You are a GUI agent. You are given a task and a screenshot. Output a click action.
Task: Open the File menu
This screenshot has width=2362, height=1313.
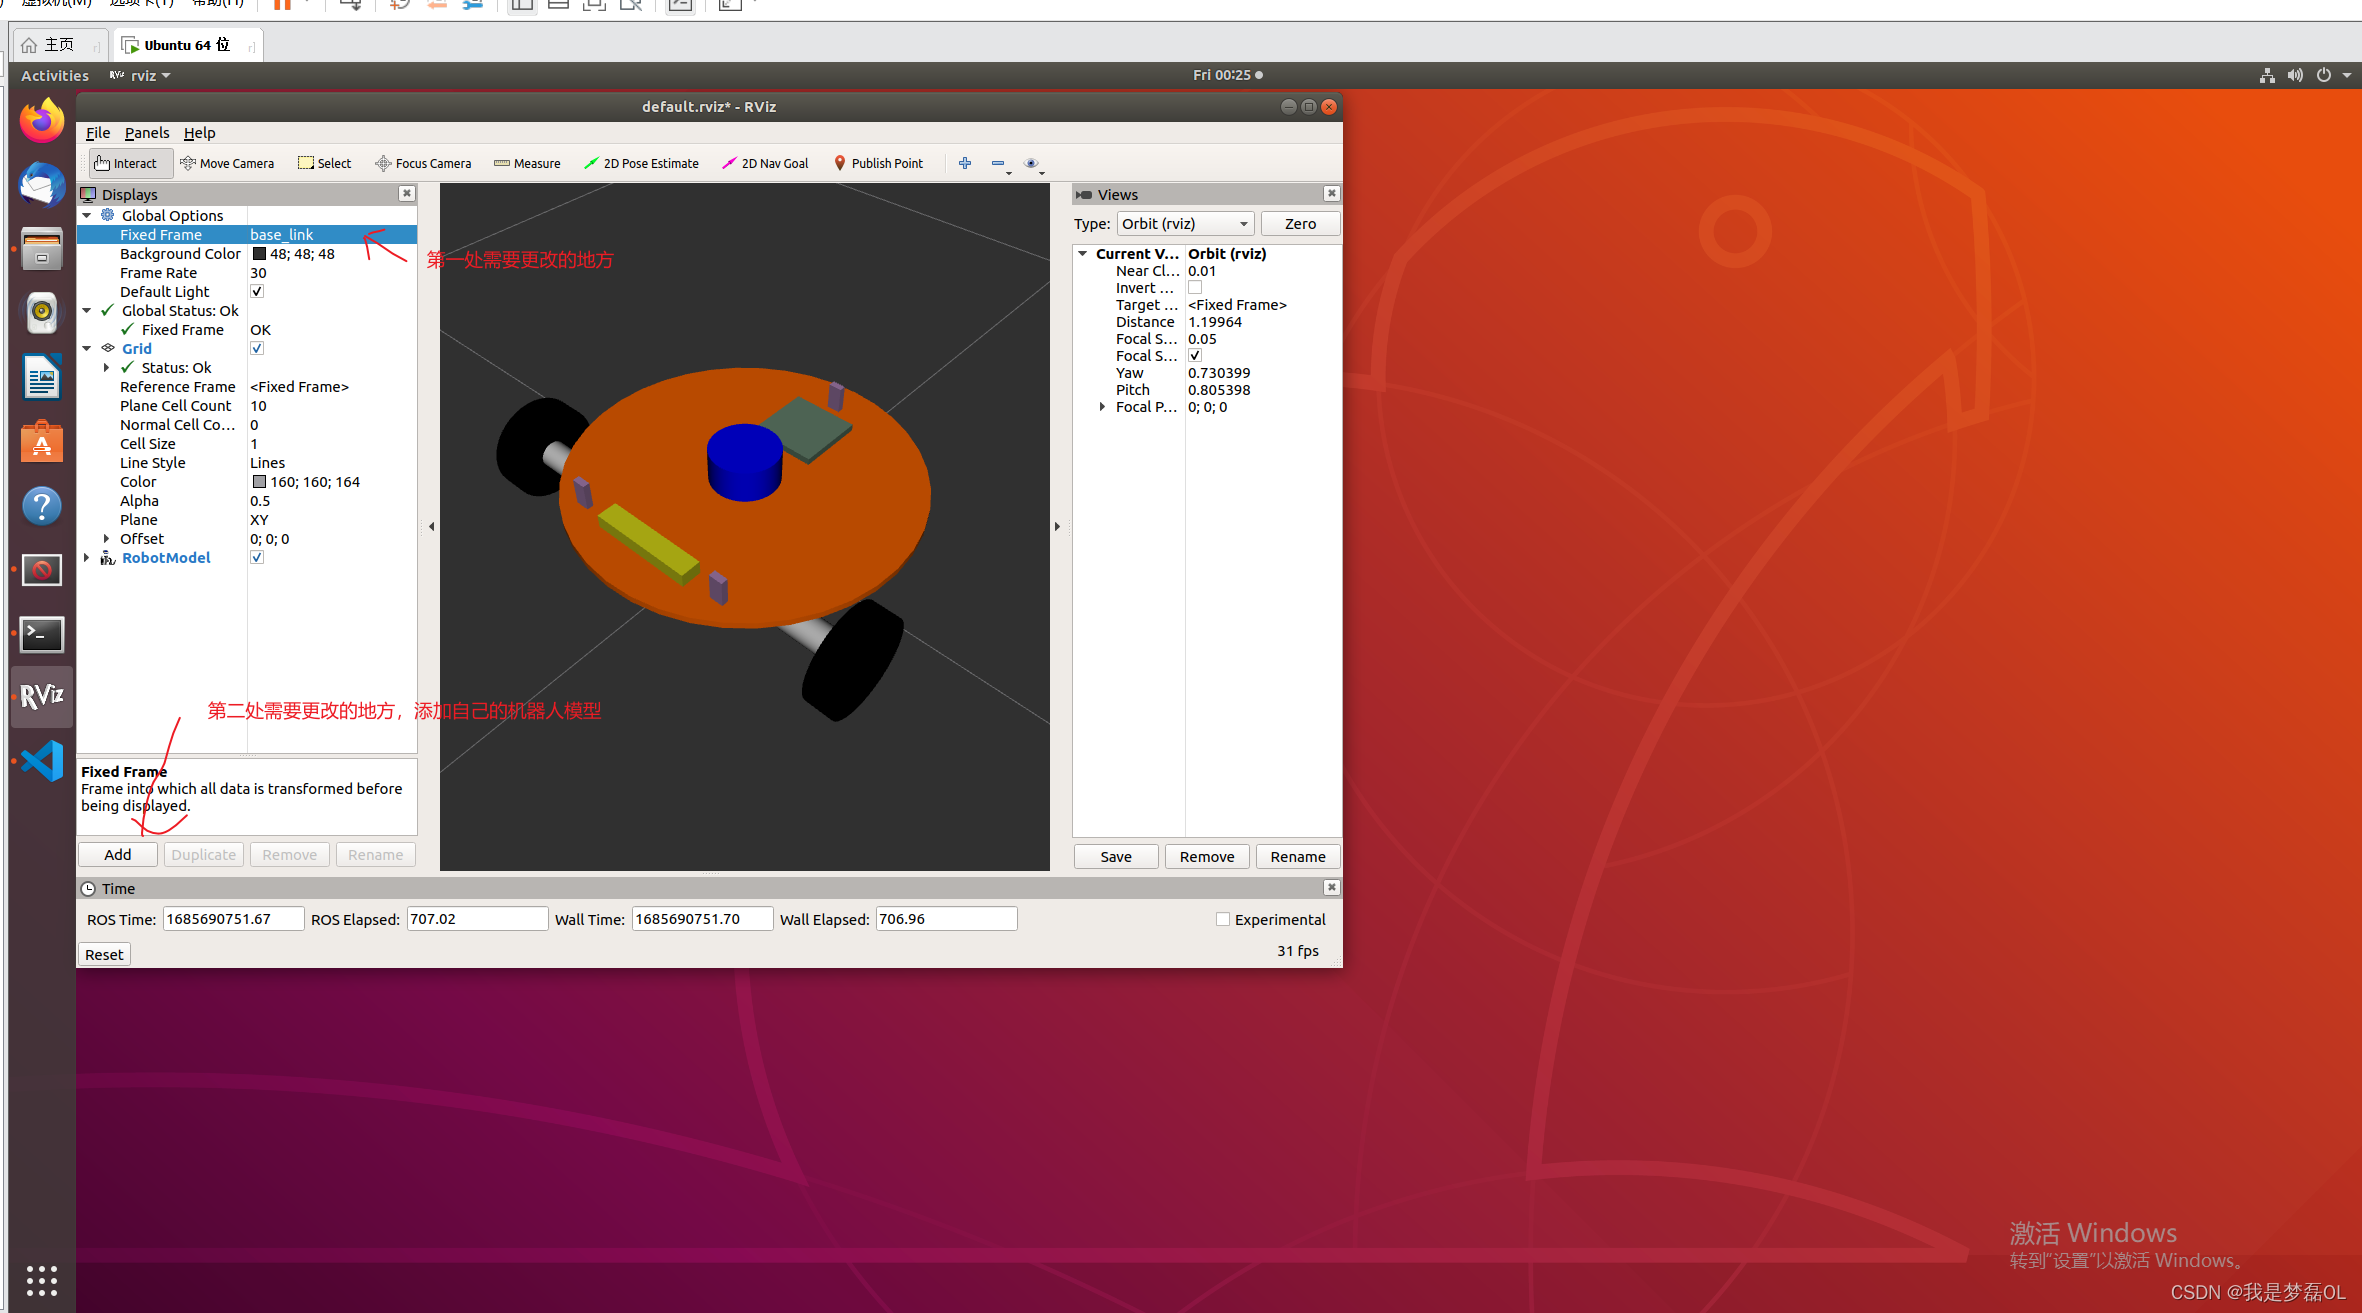tap(98, 133)
